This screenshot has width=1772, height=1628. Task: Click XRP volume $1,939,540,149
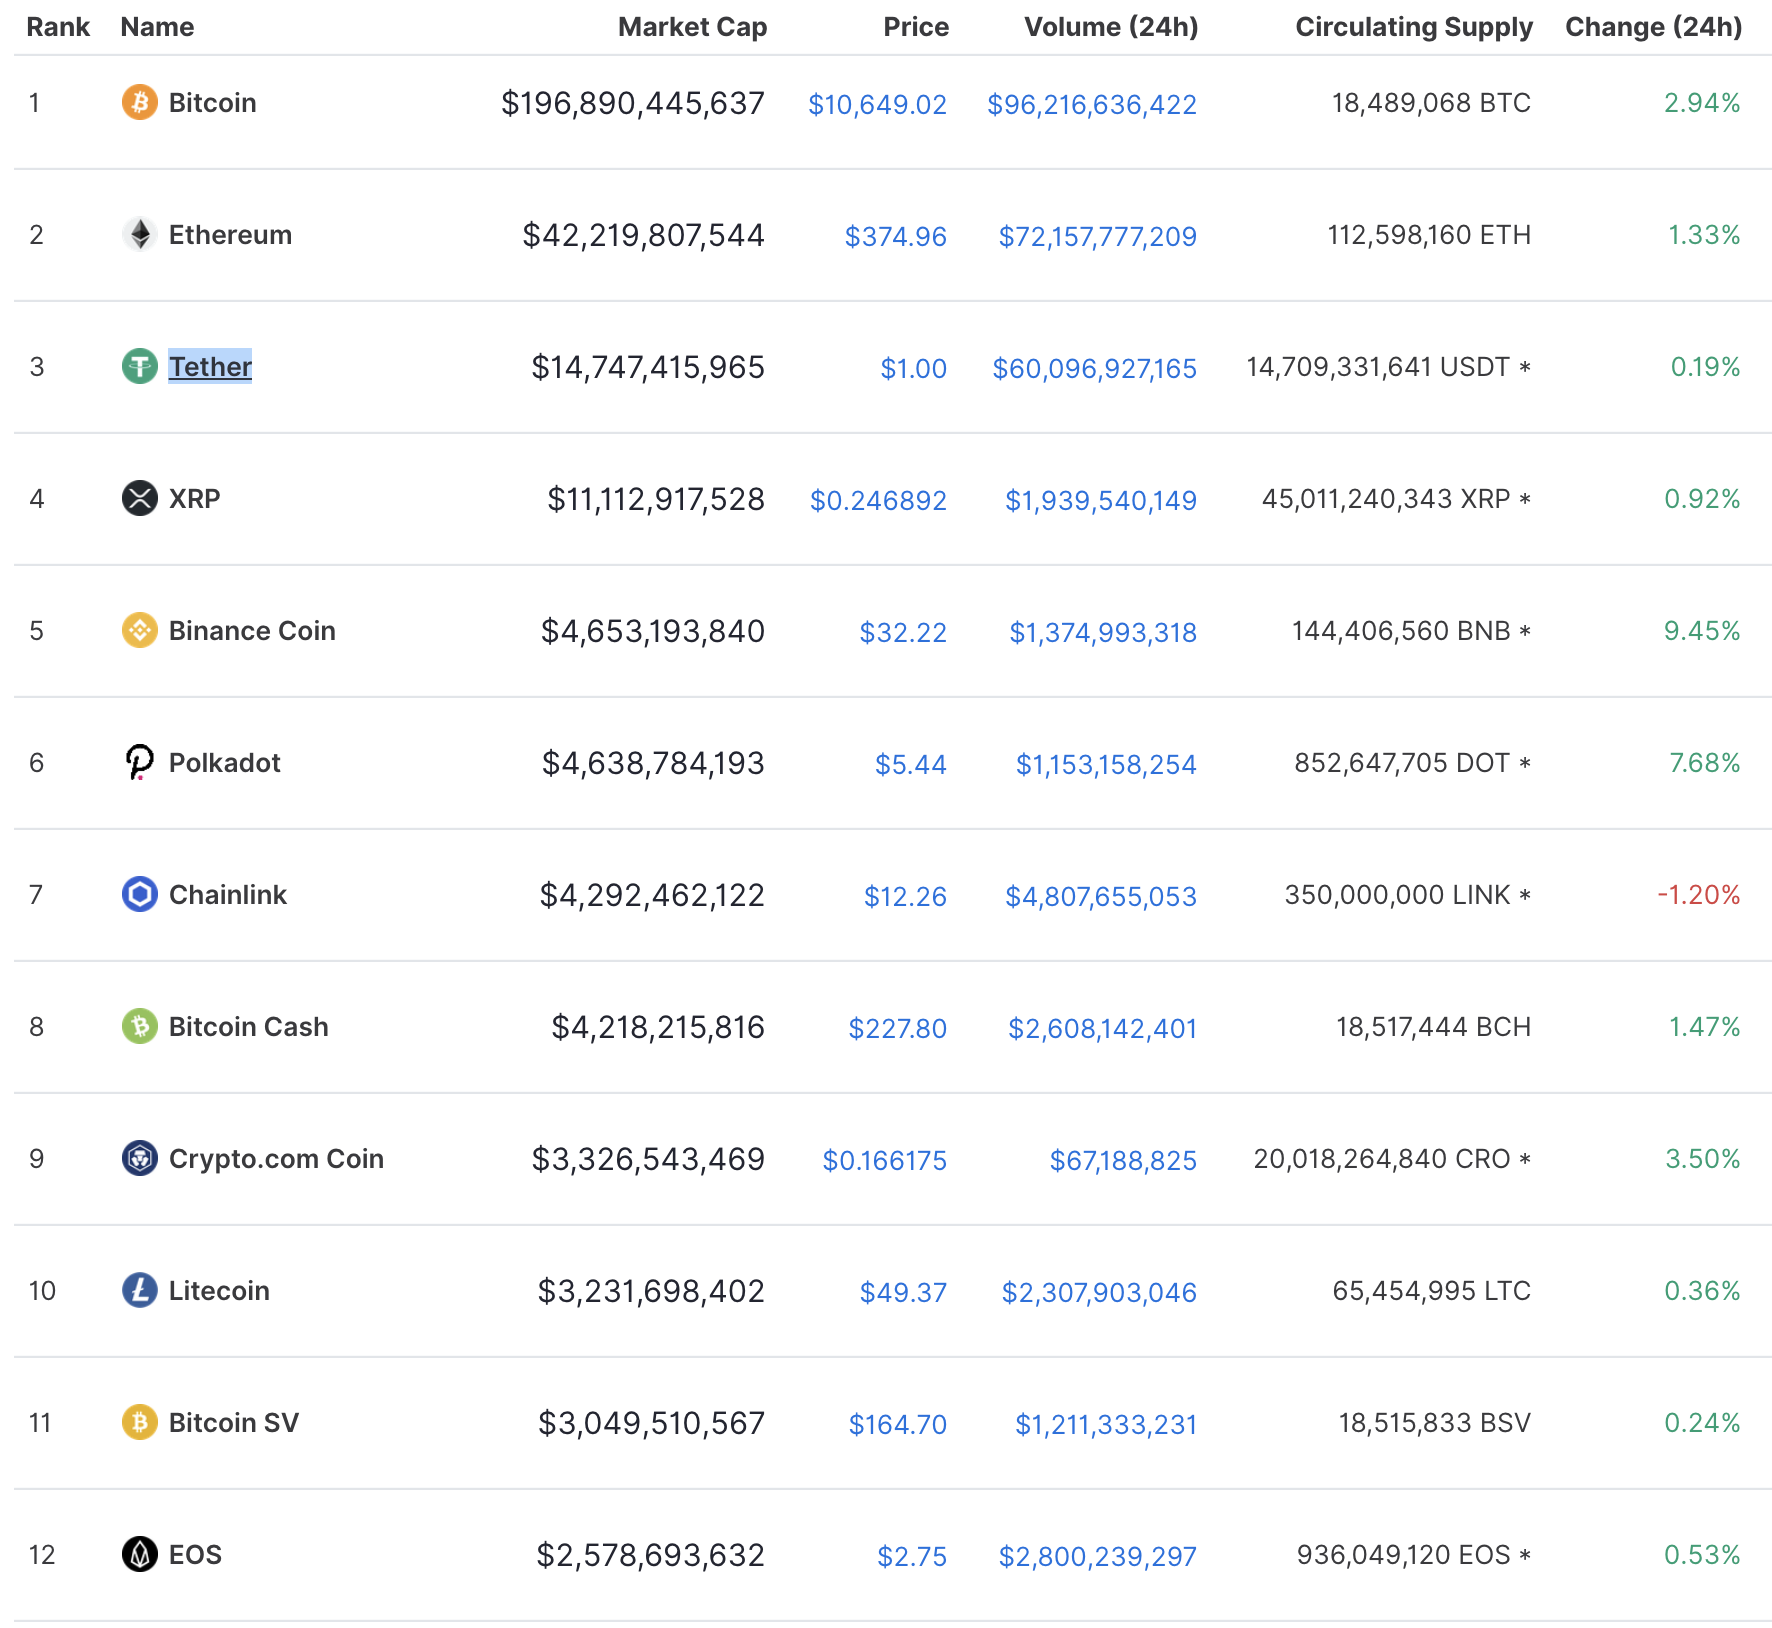[x=1100, y=500]
